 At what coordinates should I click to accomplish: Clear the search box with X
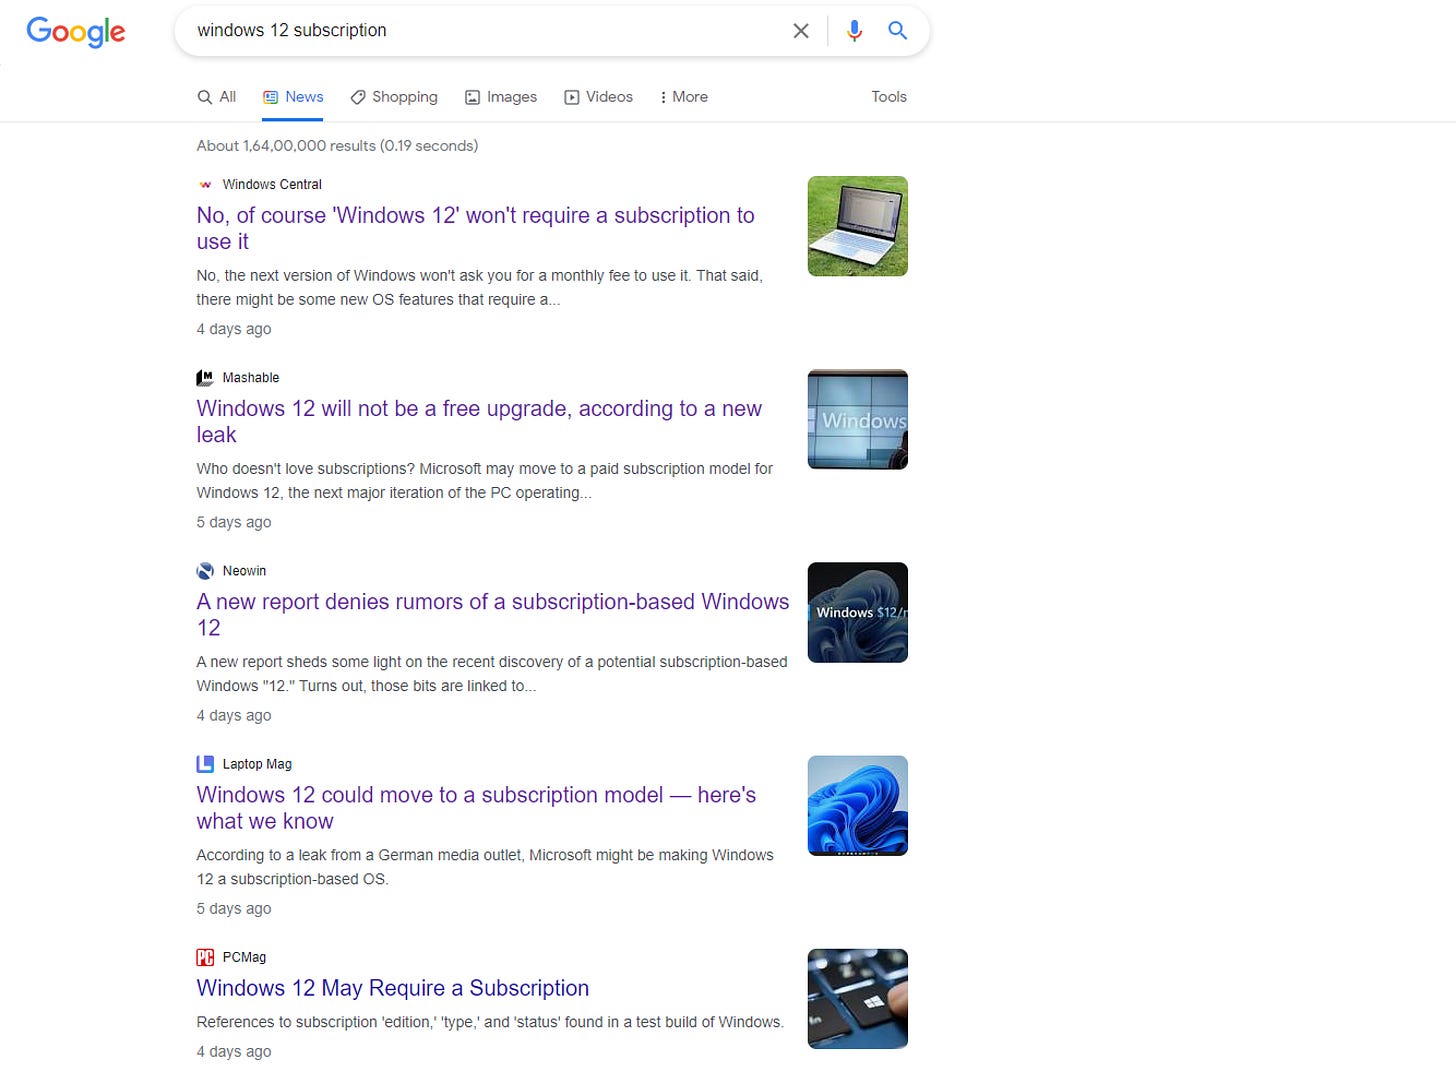click(801, 31)
